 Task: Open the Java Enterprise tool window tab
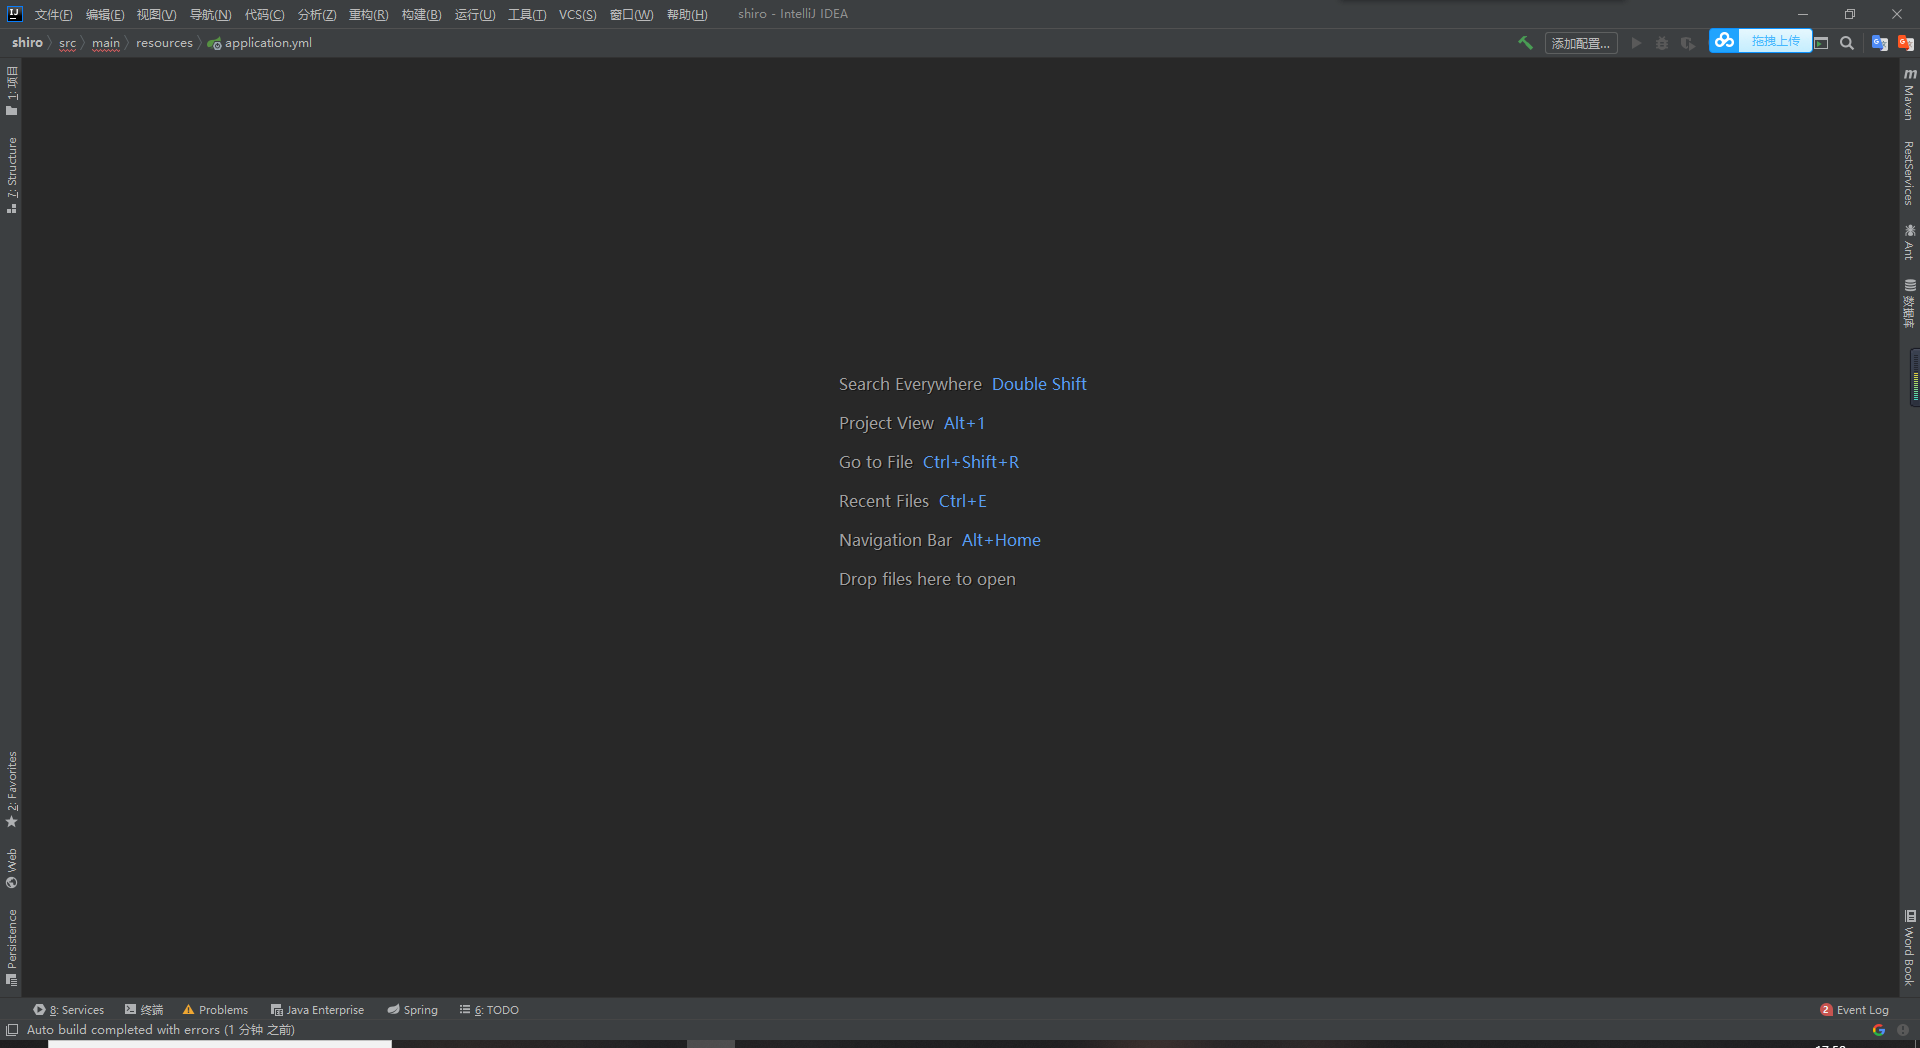click(x=317, y=1010)
